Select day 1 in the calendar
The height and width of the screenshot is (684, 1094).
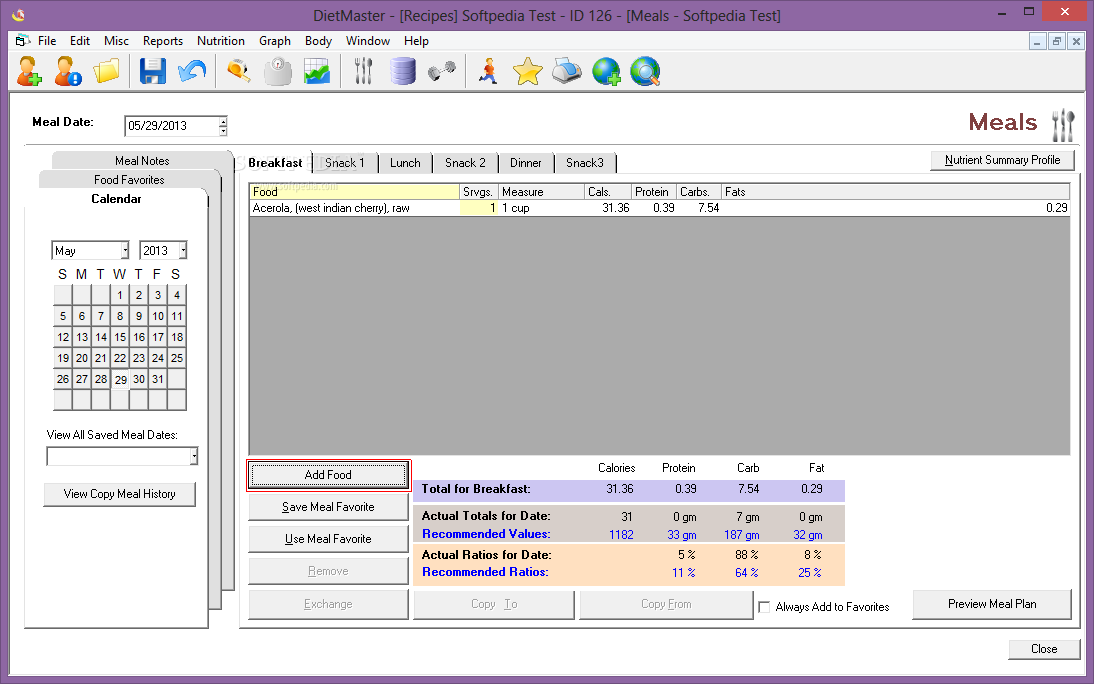pyautogui.click(x=120, y=295)
